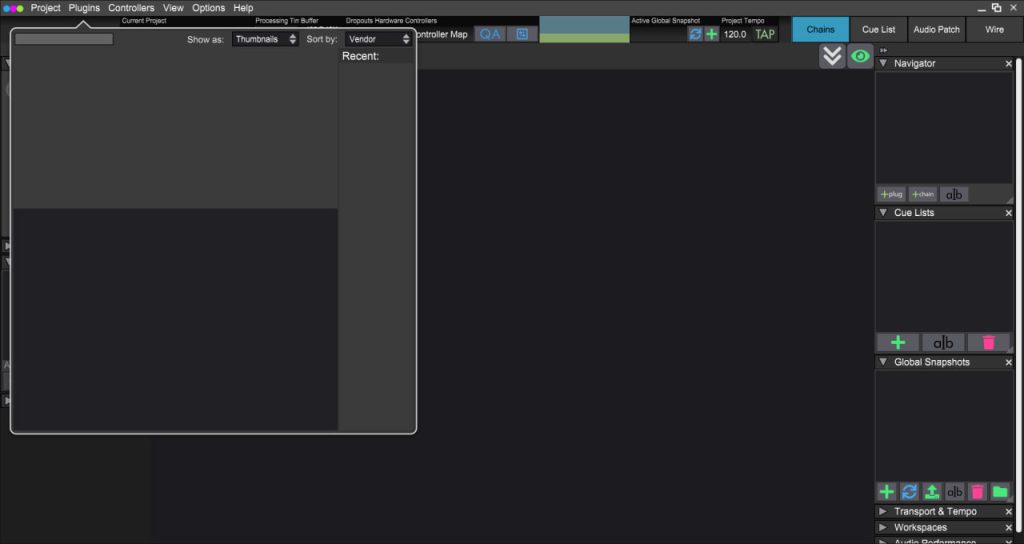The height and width of the screenshot is (544, 1024).
Task: Open the Controllers menu
Action: [x=131, y=8]
